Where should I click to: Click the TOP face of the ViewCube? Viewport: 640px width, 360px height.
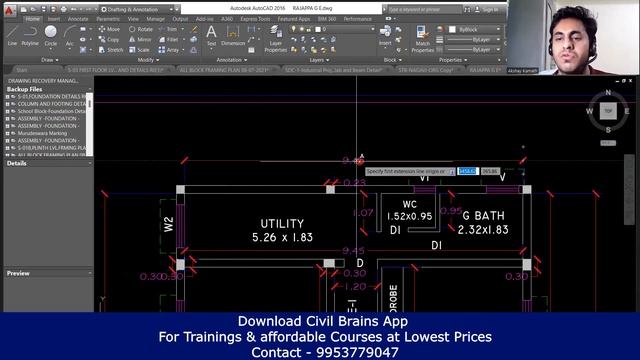pyautogui.click(x=608, y=111)
